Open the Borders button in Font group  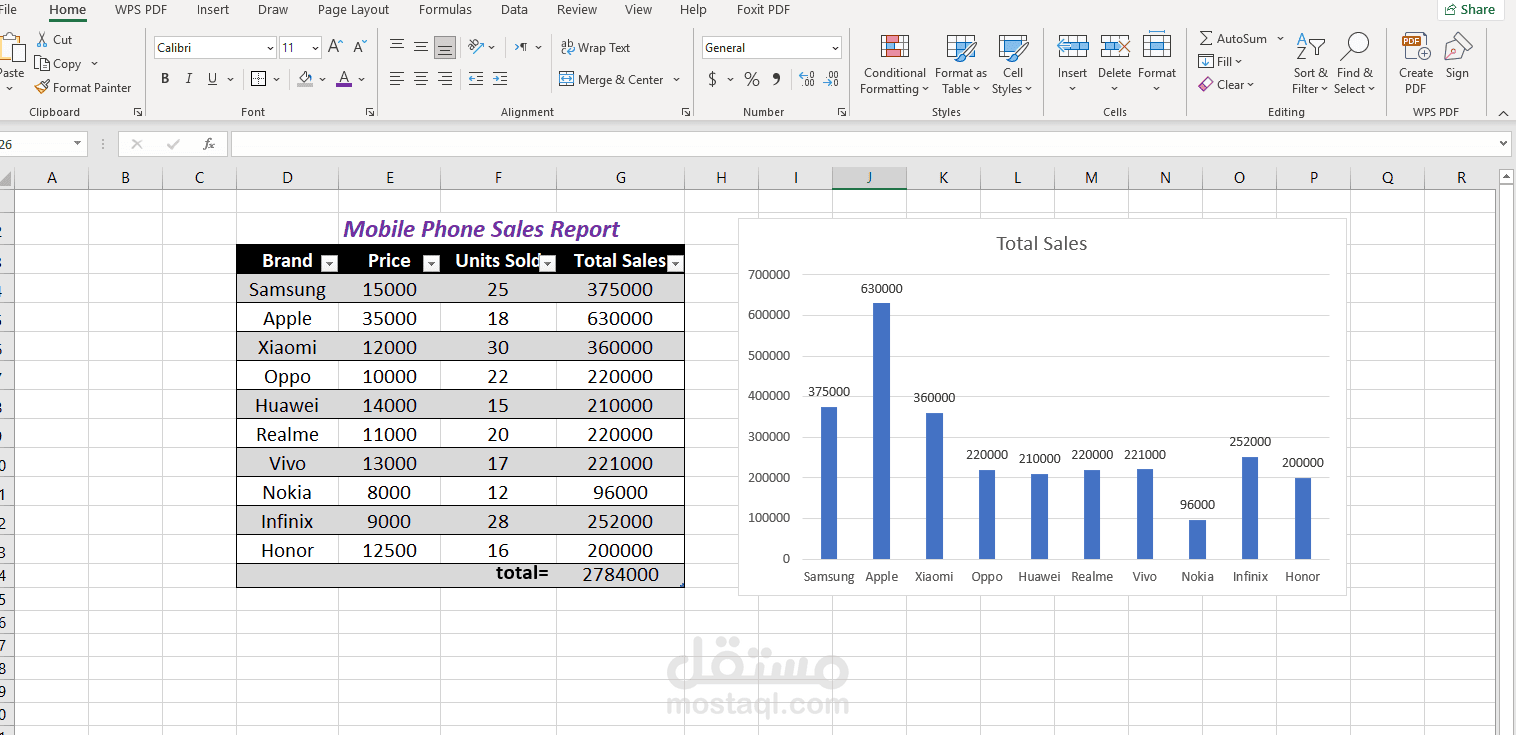[x=258, y=79]
